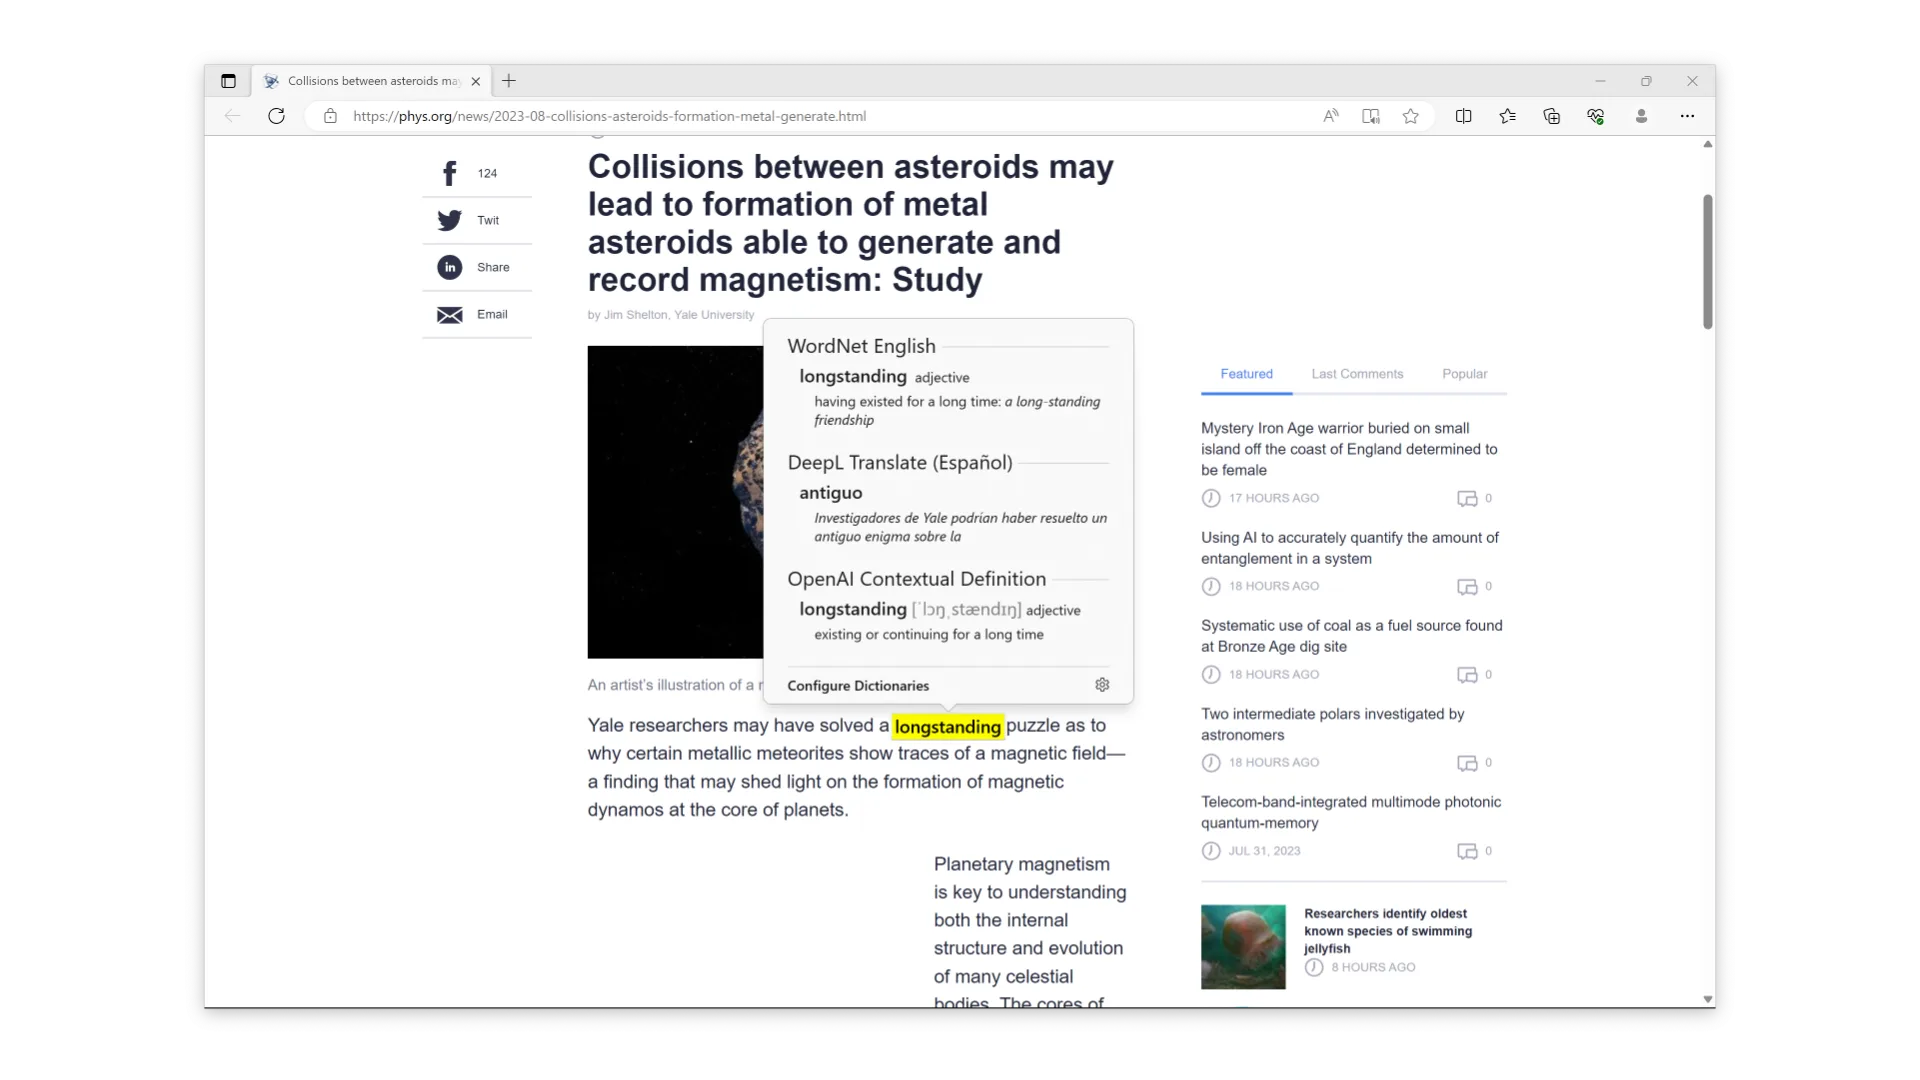Click the WordNet English heading
The image size is (1920, 1080).
[861, 346]
